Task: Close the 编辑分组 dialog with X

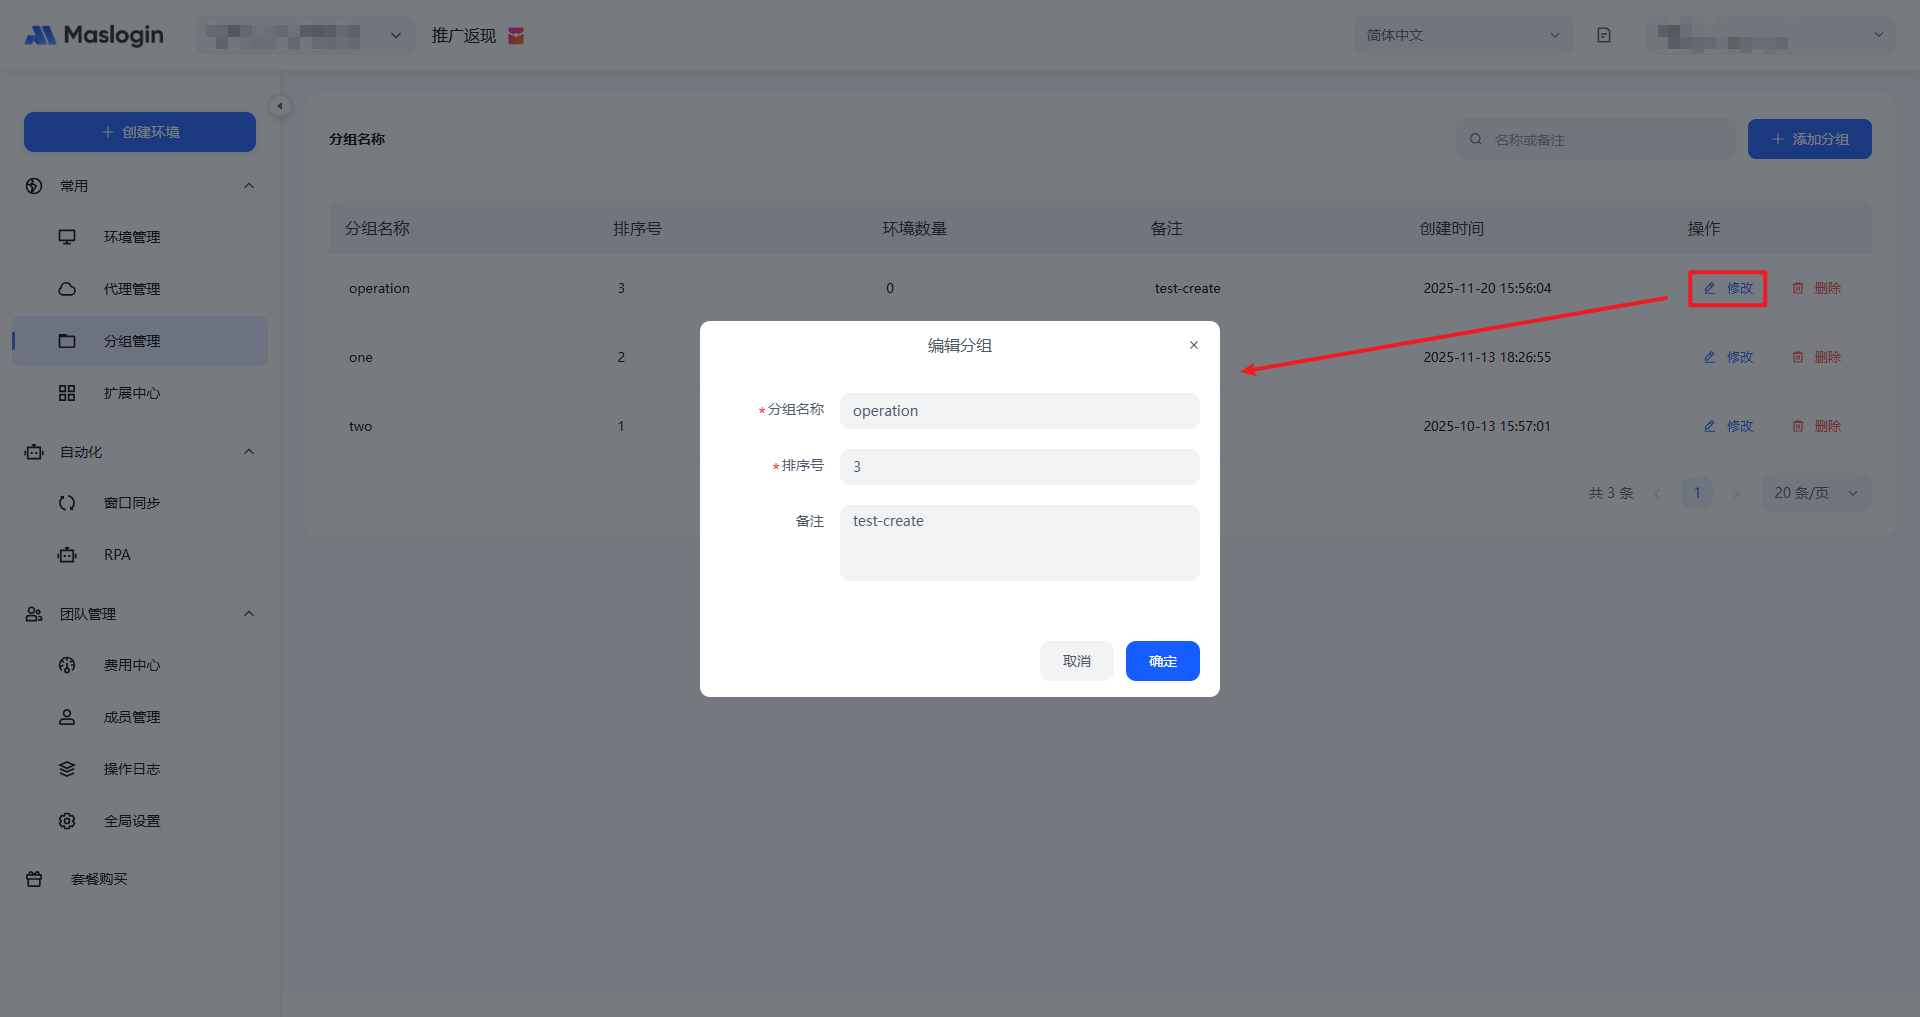Action: click(x=1193, y=345)
